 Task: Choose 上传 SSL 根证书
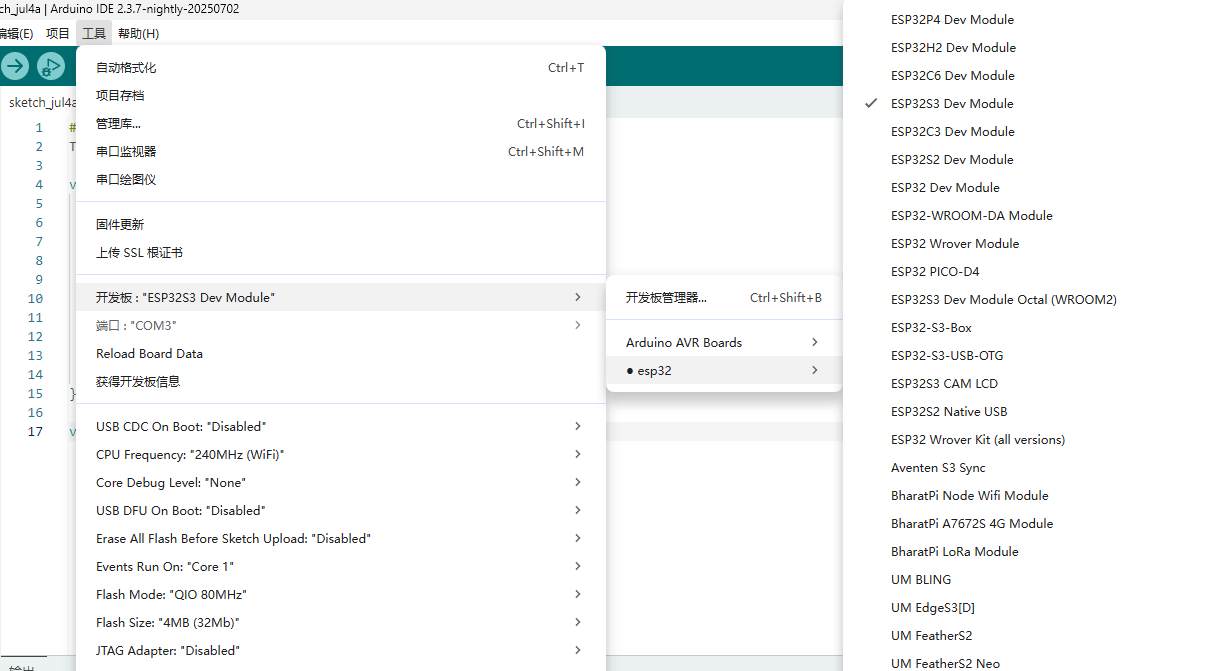[x=341, y=253]
